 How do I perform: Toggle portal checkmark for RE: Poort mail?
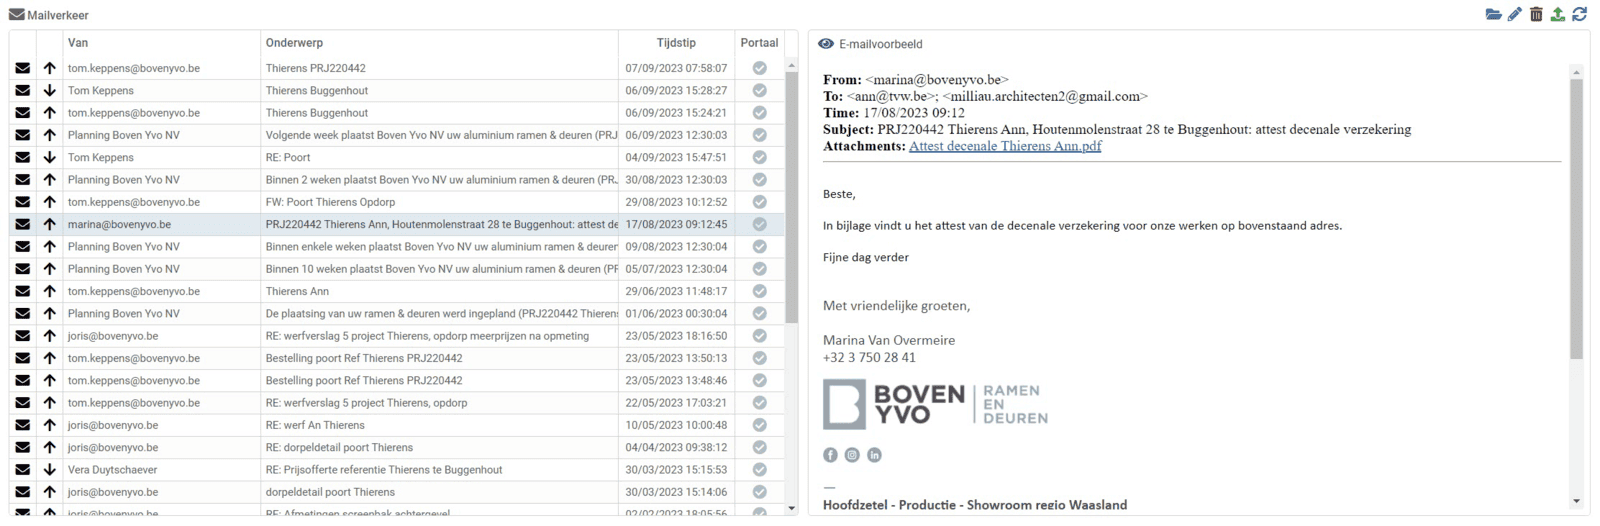pos(759,157)
